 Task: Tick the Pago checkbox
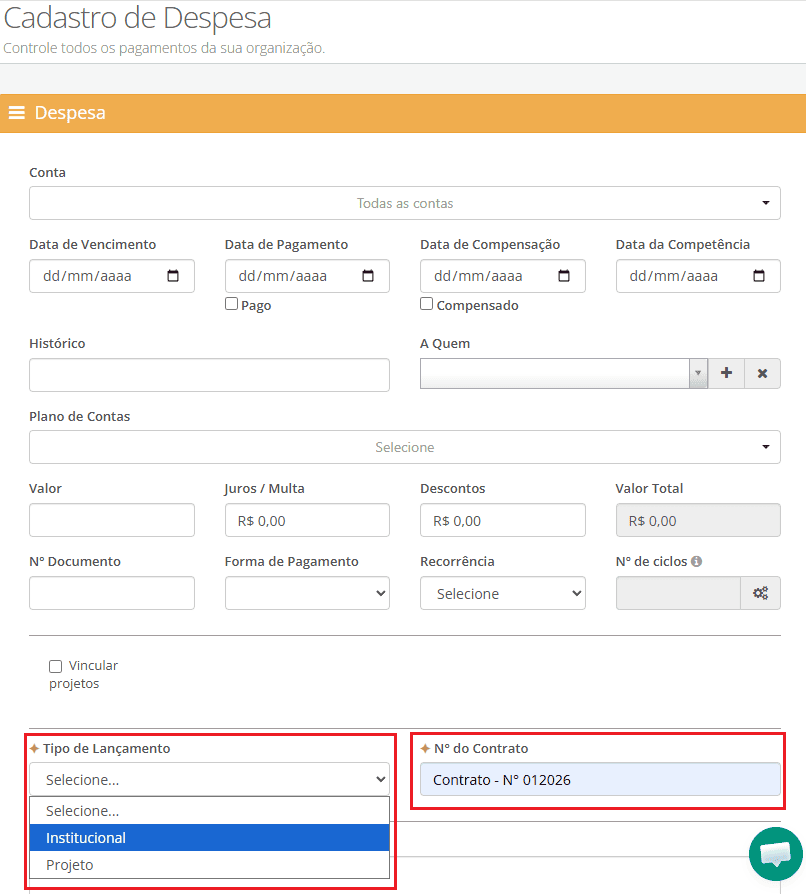pos(231,303)
